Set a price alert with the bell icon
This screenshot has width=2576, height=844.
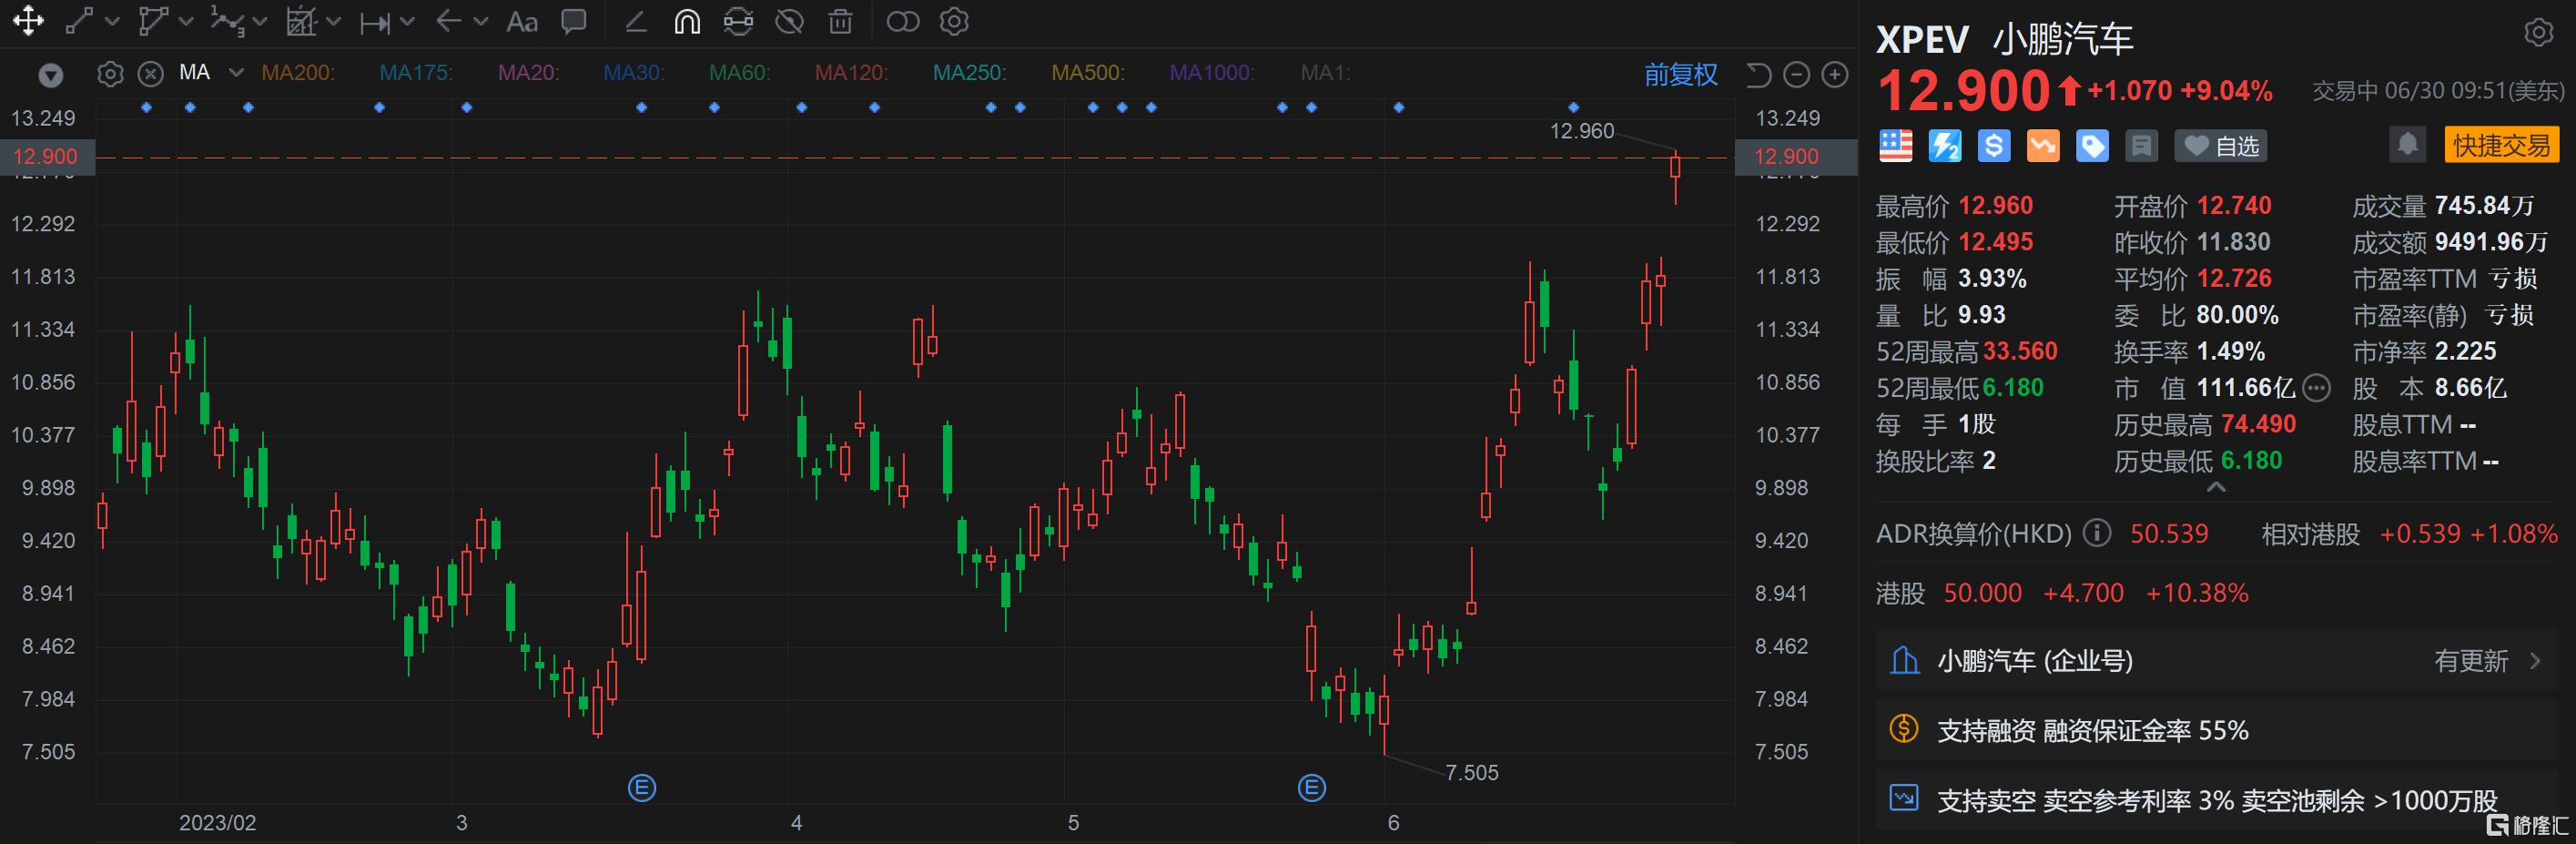tap(2408, 145)
